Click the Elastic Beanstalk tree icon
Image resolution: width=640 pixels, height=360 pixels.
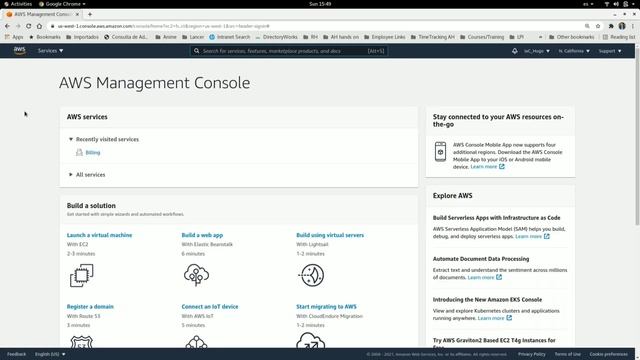tap(196, 275)
